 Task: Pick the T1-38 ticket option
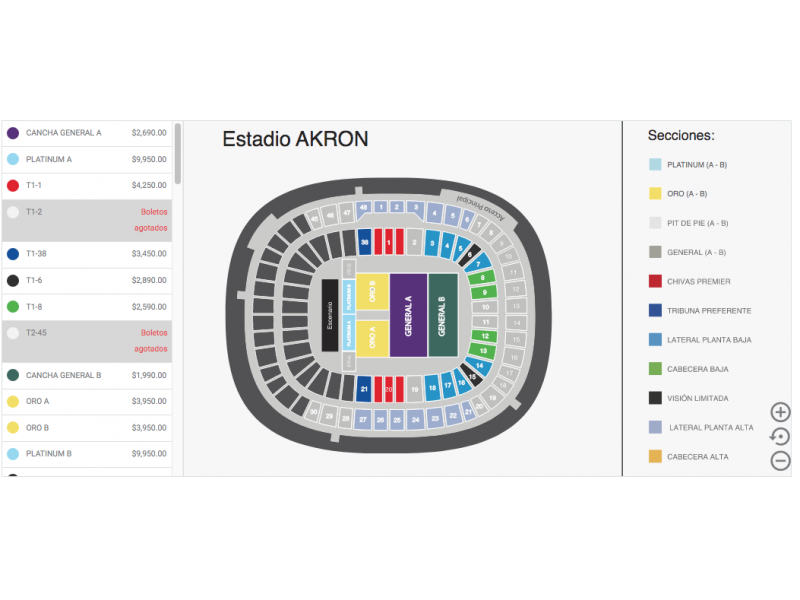(87, 254)
